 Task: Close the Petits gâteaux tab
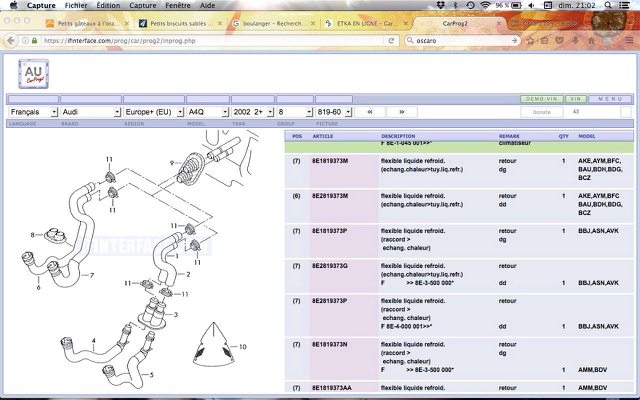(127, 24)
